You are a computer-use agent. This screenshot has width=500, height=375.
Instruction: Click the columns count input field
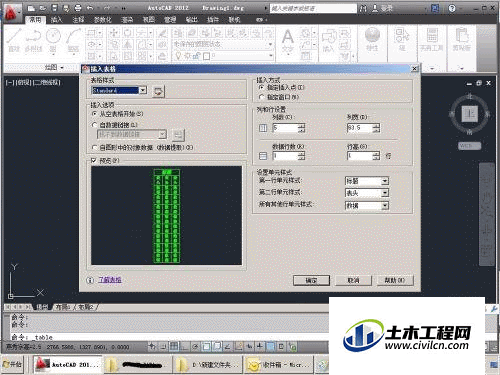click(285, 128)
